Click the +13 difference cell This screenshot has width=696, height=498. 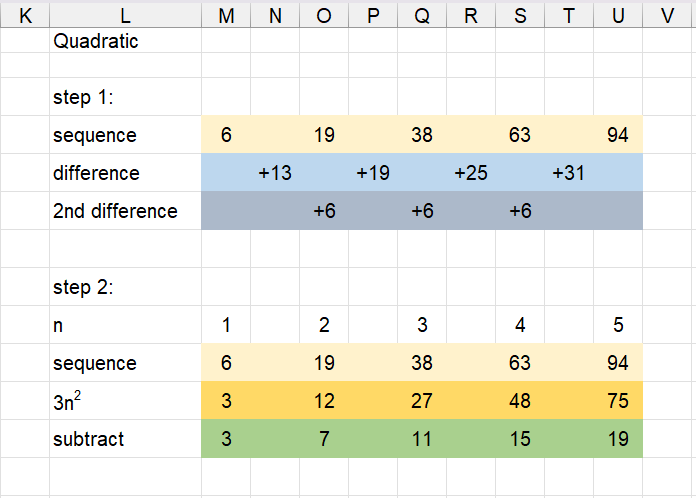click(275, 174)
